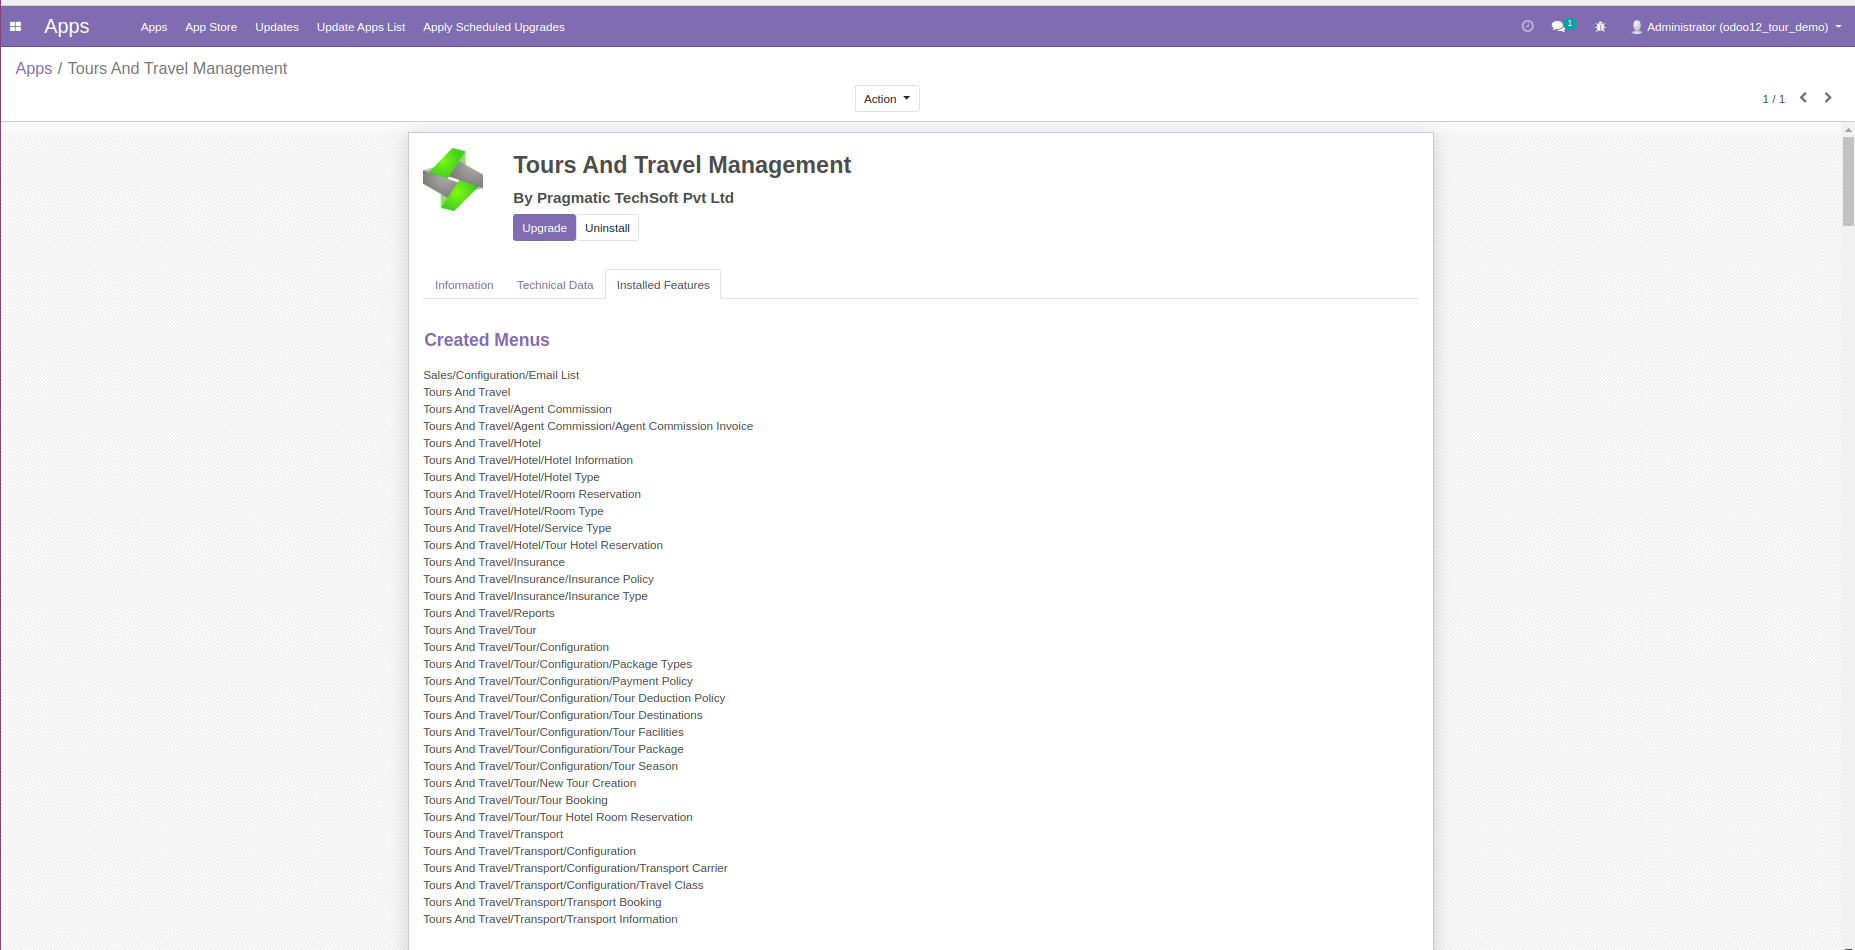This screenshot has height=950, width=1855.
Task: Select Apply Scheduled Upgrades menu
Action: coord(494,27)
